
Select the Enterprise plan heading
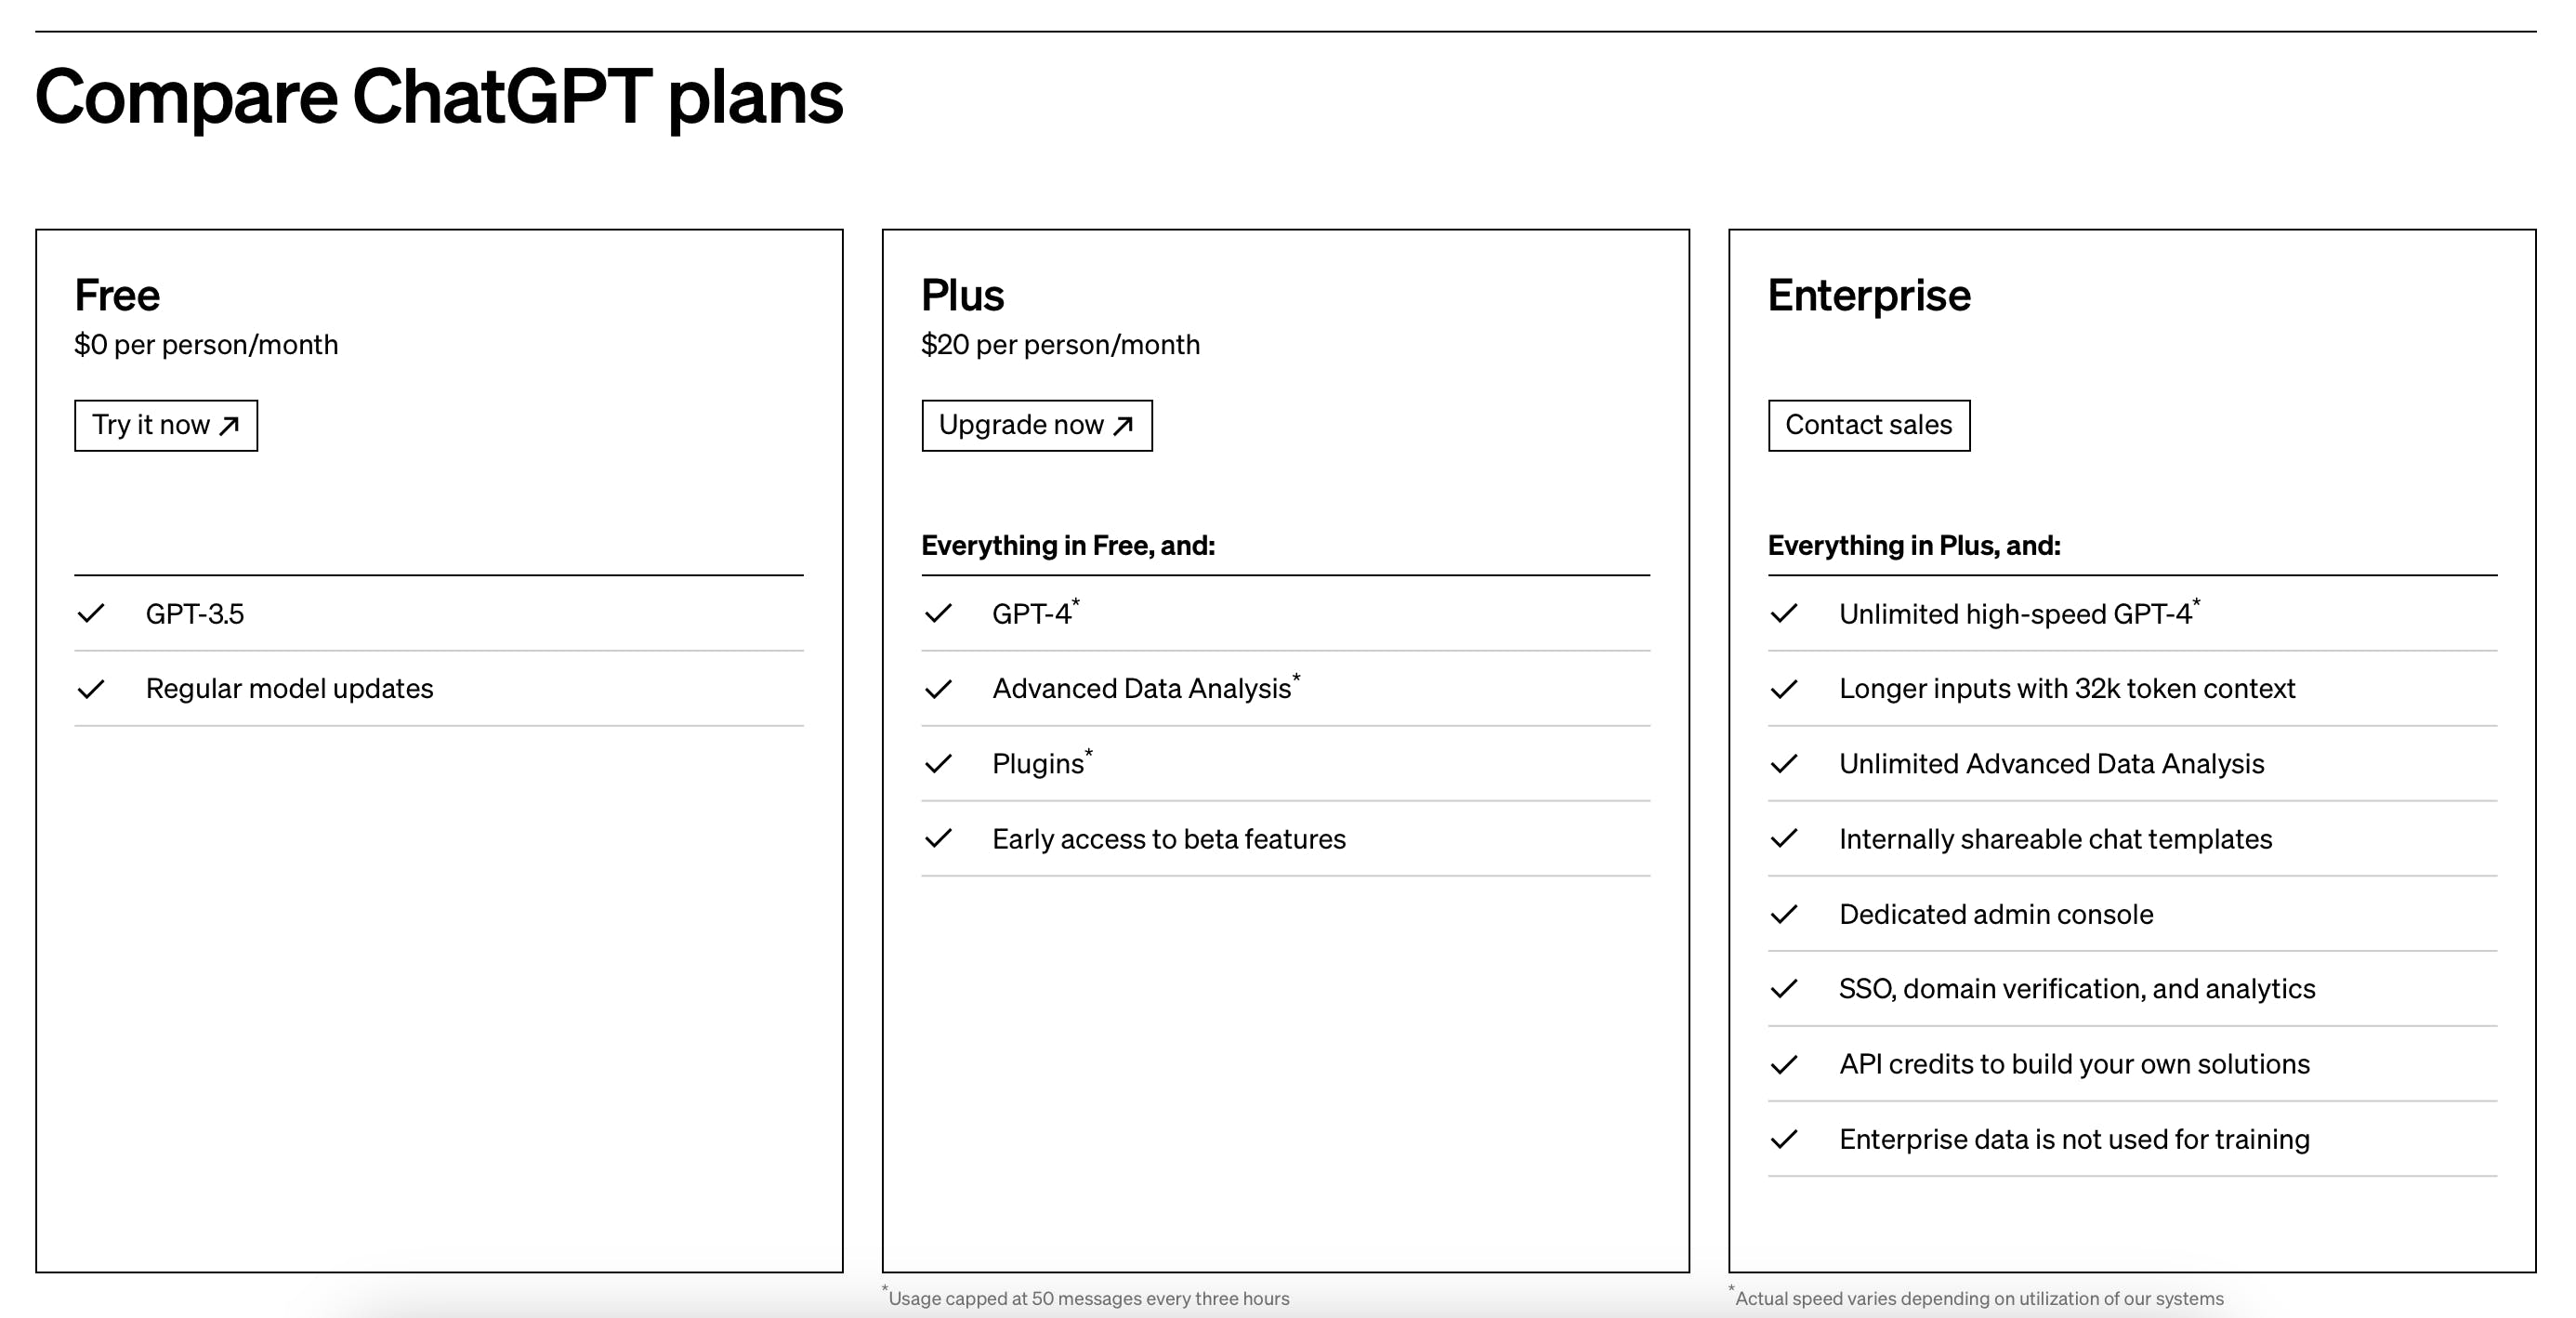click(x=1869, y=296)
